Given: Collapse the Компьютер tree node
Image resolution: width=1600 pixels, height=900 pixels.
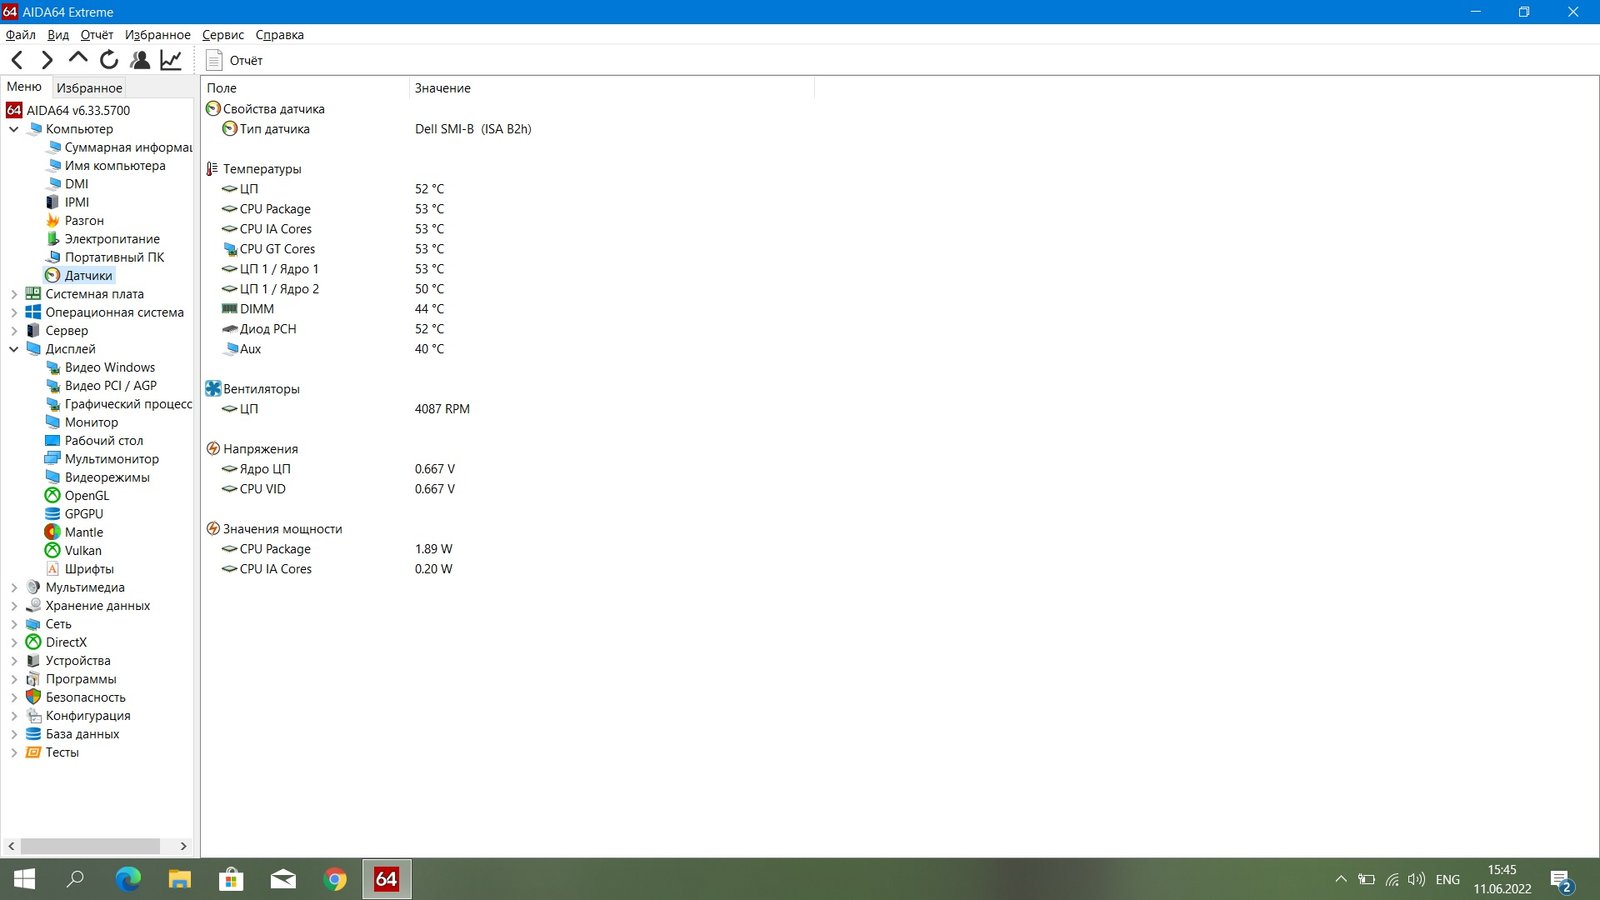Looking at the screenshot, I should 14,129.
